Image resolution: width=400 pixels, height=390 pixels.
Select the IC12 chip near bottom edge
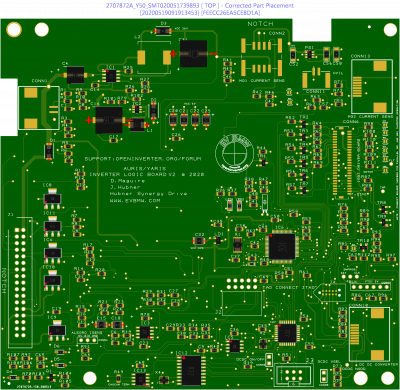tap(191, 370)
